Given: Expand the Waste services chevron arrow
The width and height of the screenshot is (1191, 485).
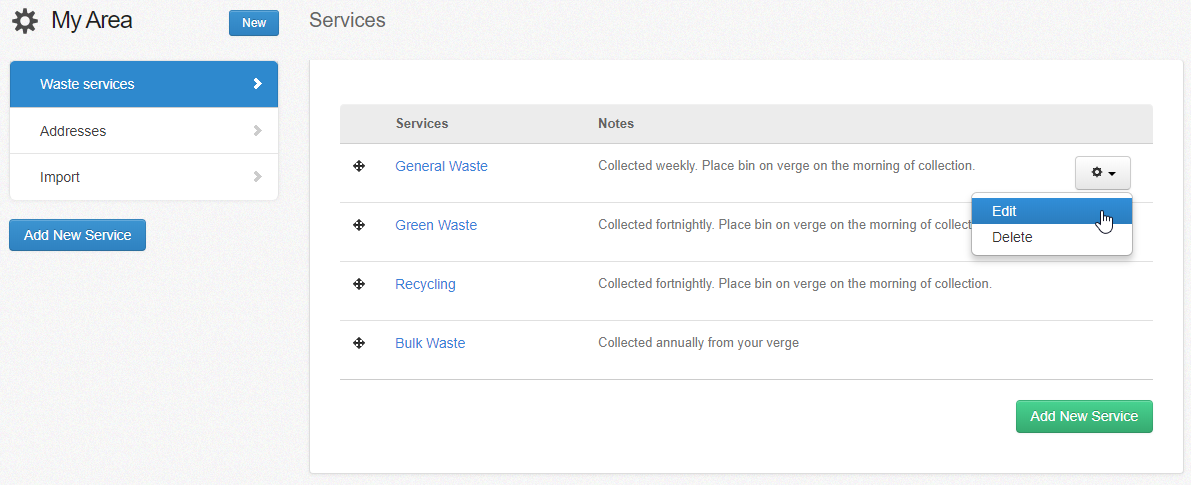Looking at the screenshot, I should (257, 84).
